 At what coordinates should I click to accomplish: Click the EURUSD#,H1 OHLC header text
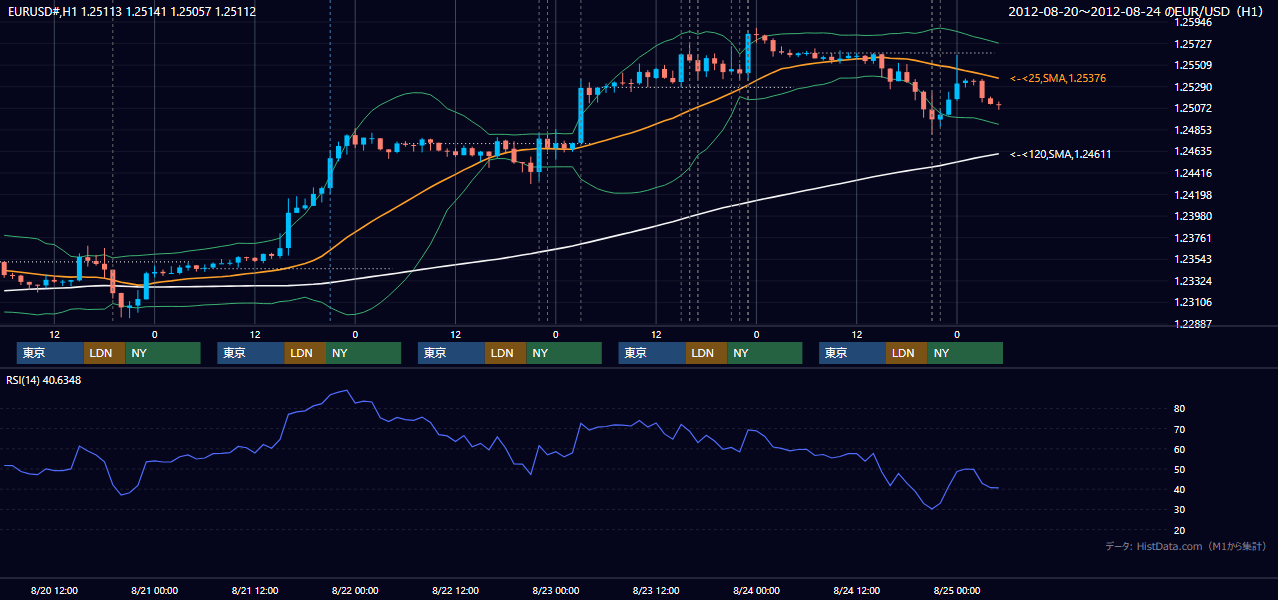click(130, 12)
